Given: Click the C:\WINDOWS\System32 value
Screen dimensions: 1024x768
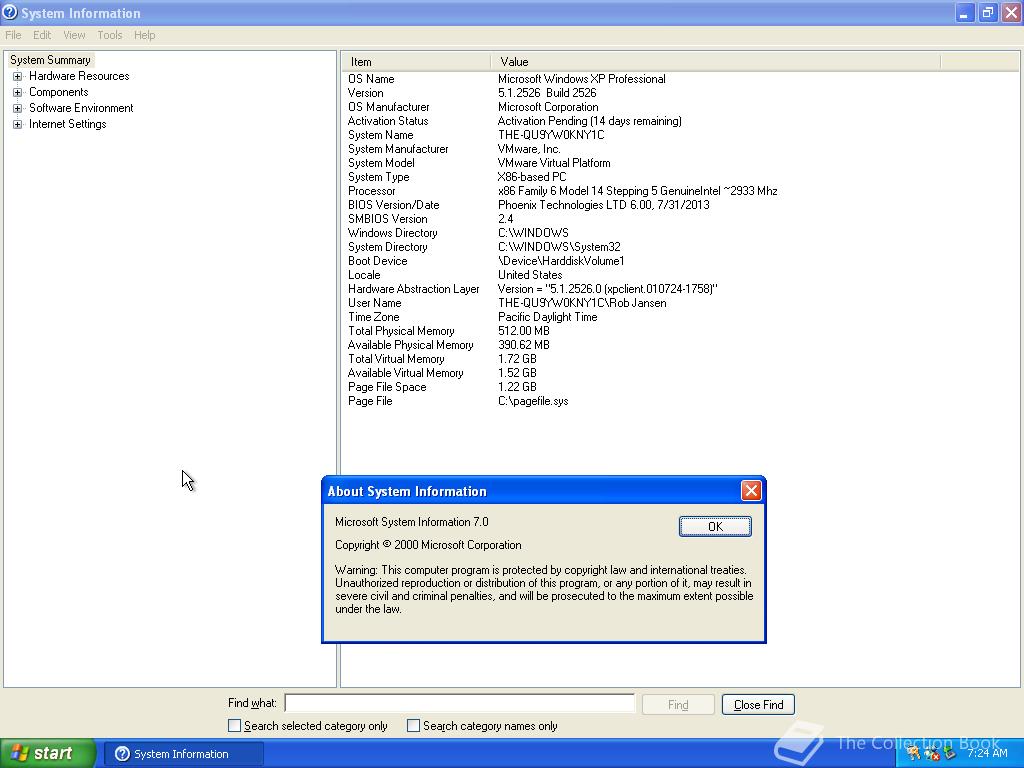Looking at the screenshot, I should [559, 248].
